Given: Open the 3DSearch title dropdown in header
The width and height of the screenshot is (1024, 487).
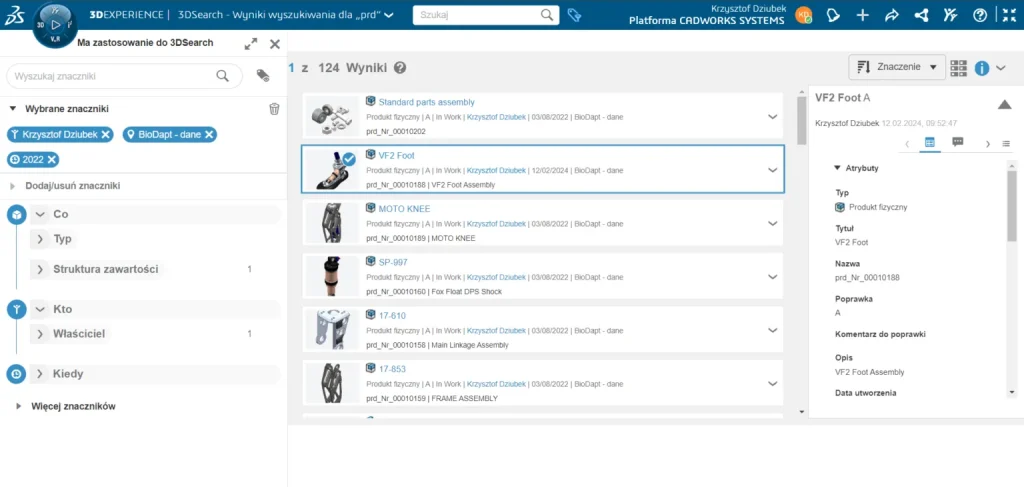Looking at the screenshot, I should [x=389, y=15].
